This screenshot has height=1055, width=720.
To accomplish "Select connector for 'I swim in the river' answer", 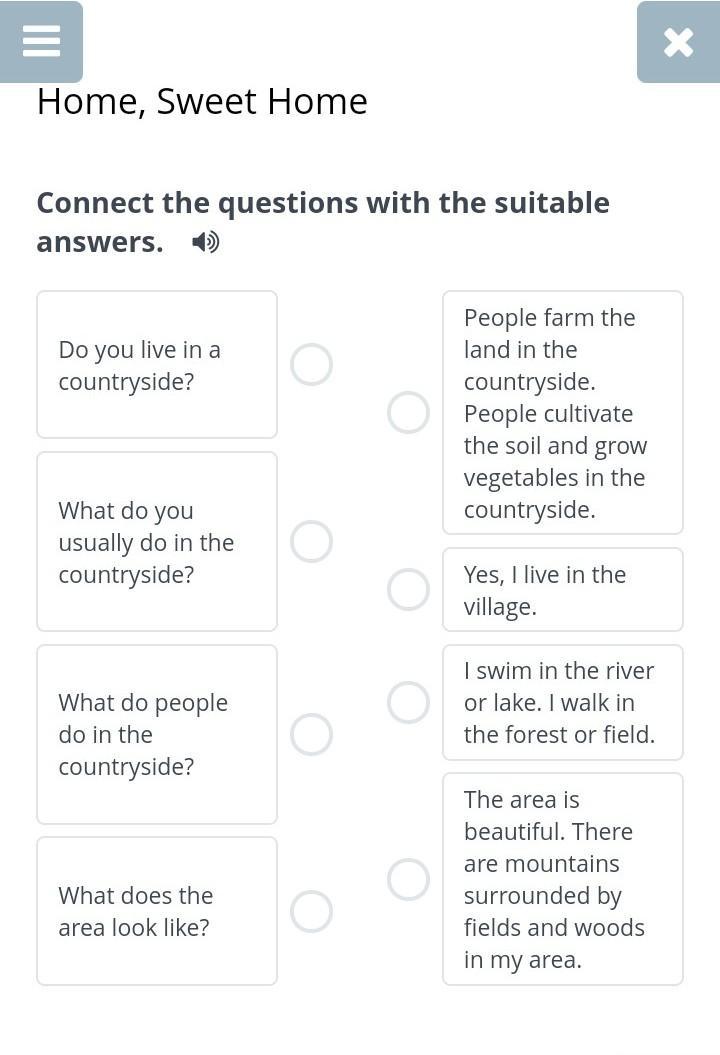I will click(408, 702).
